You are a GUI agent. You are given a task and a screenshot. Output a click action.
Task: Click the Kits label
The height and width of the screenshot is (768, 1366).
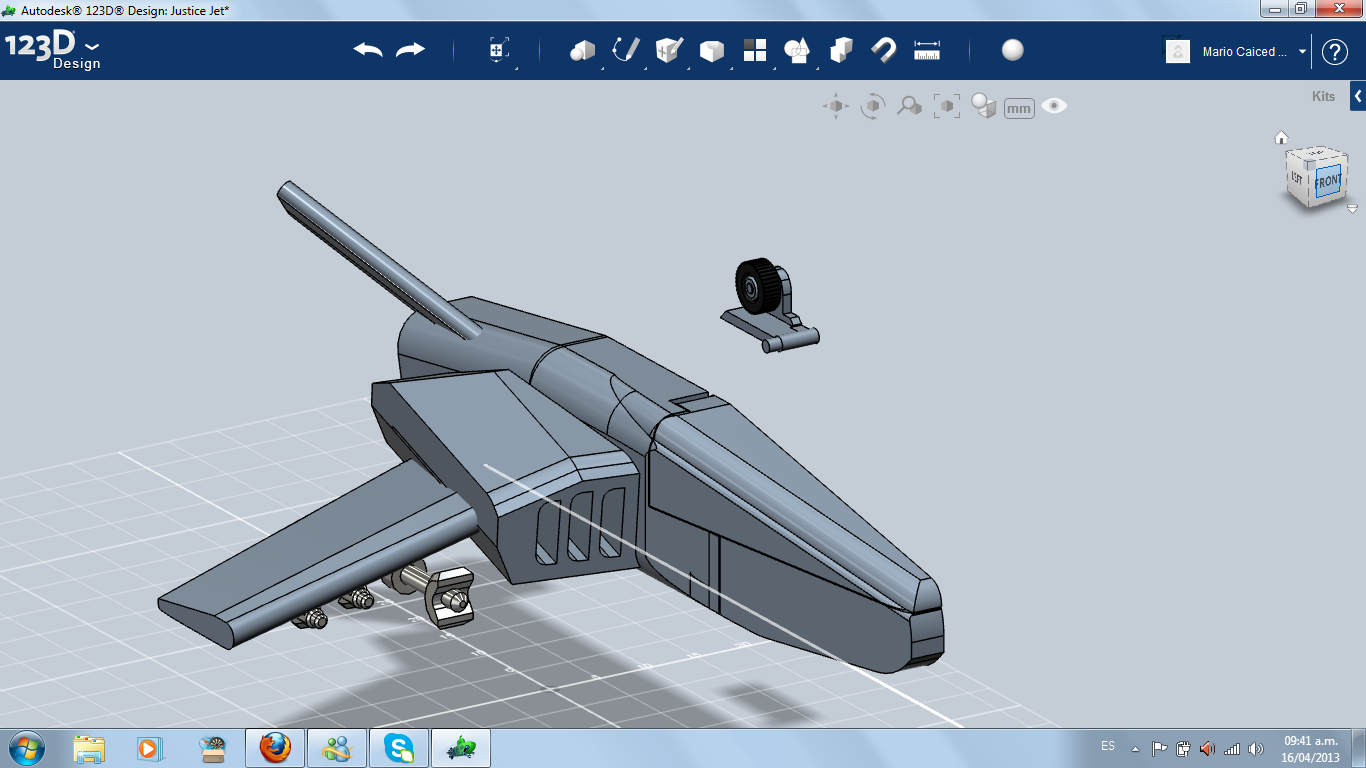1323,97
